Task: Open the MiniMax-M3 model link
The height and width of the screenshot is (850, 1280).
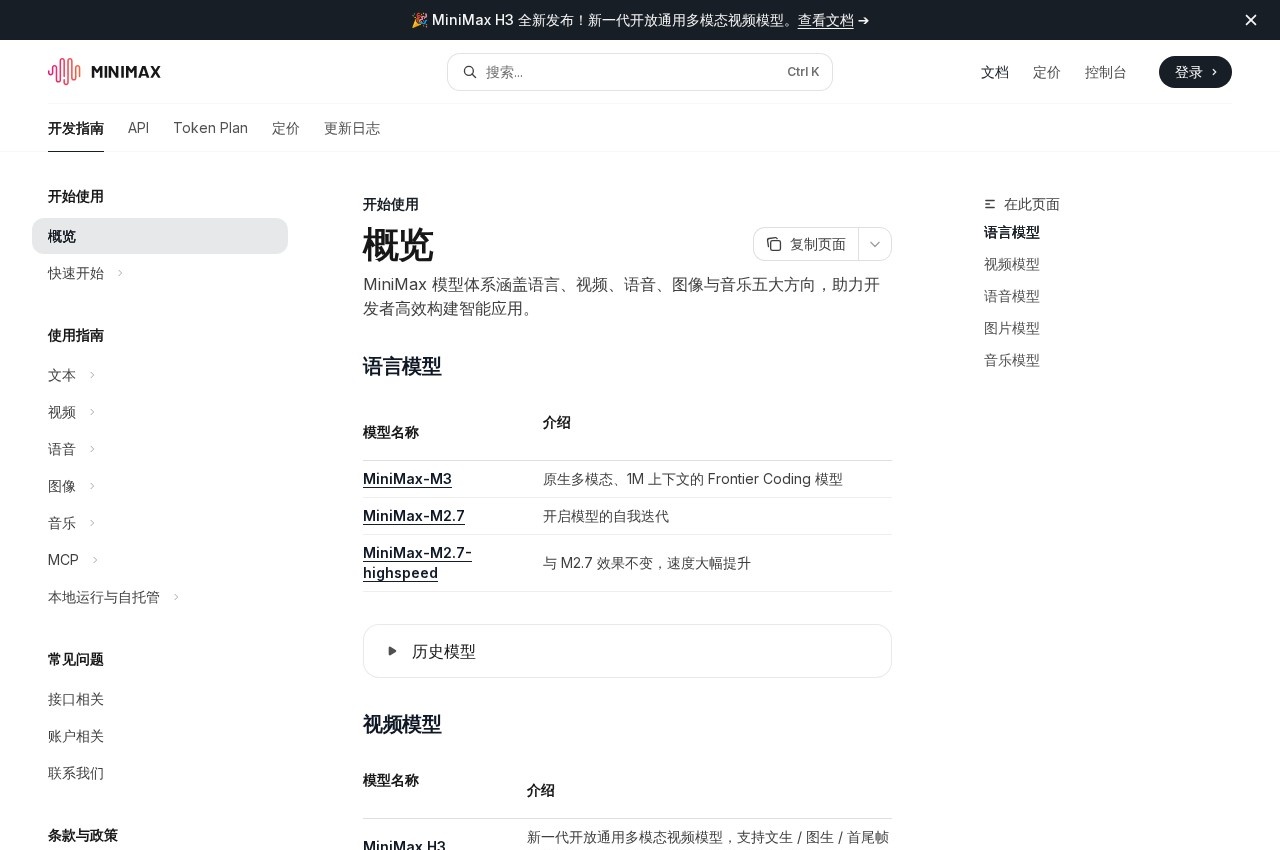Action: [x=407, y=479]
